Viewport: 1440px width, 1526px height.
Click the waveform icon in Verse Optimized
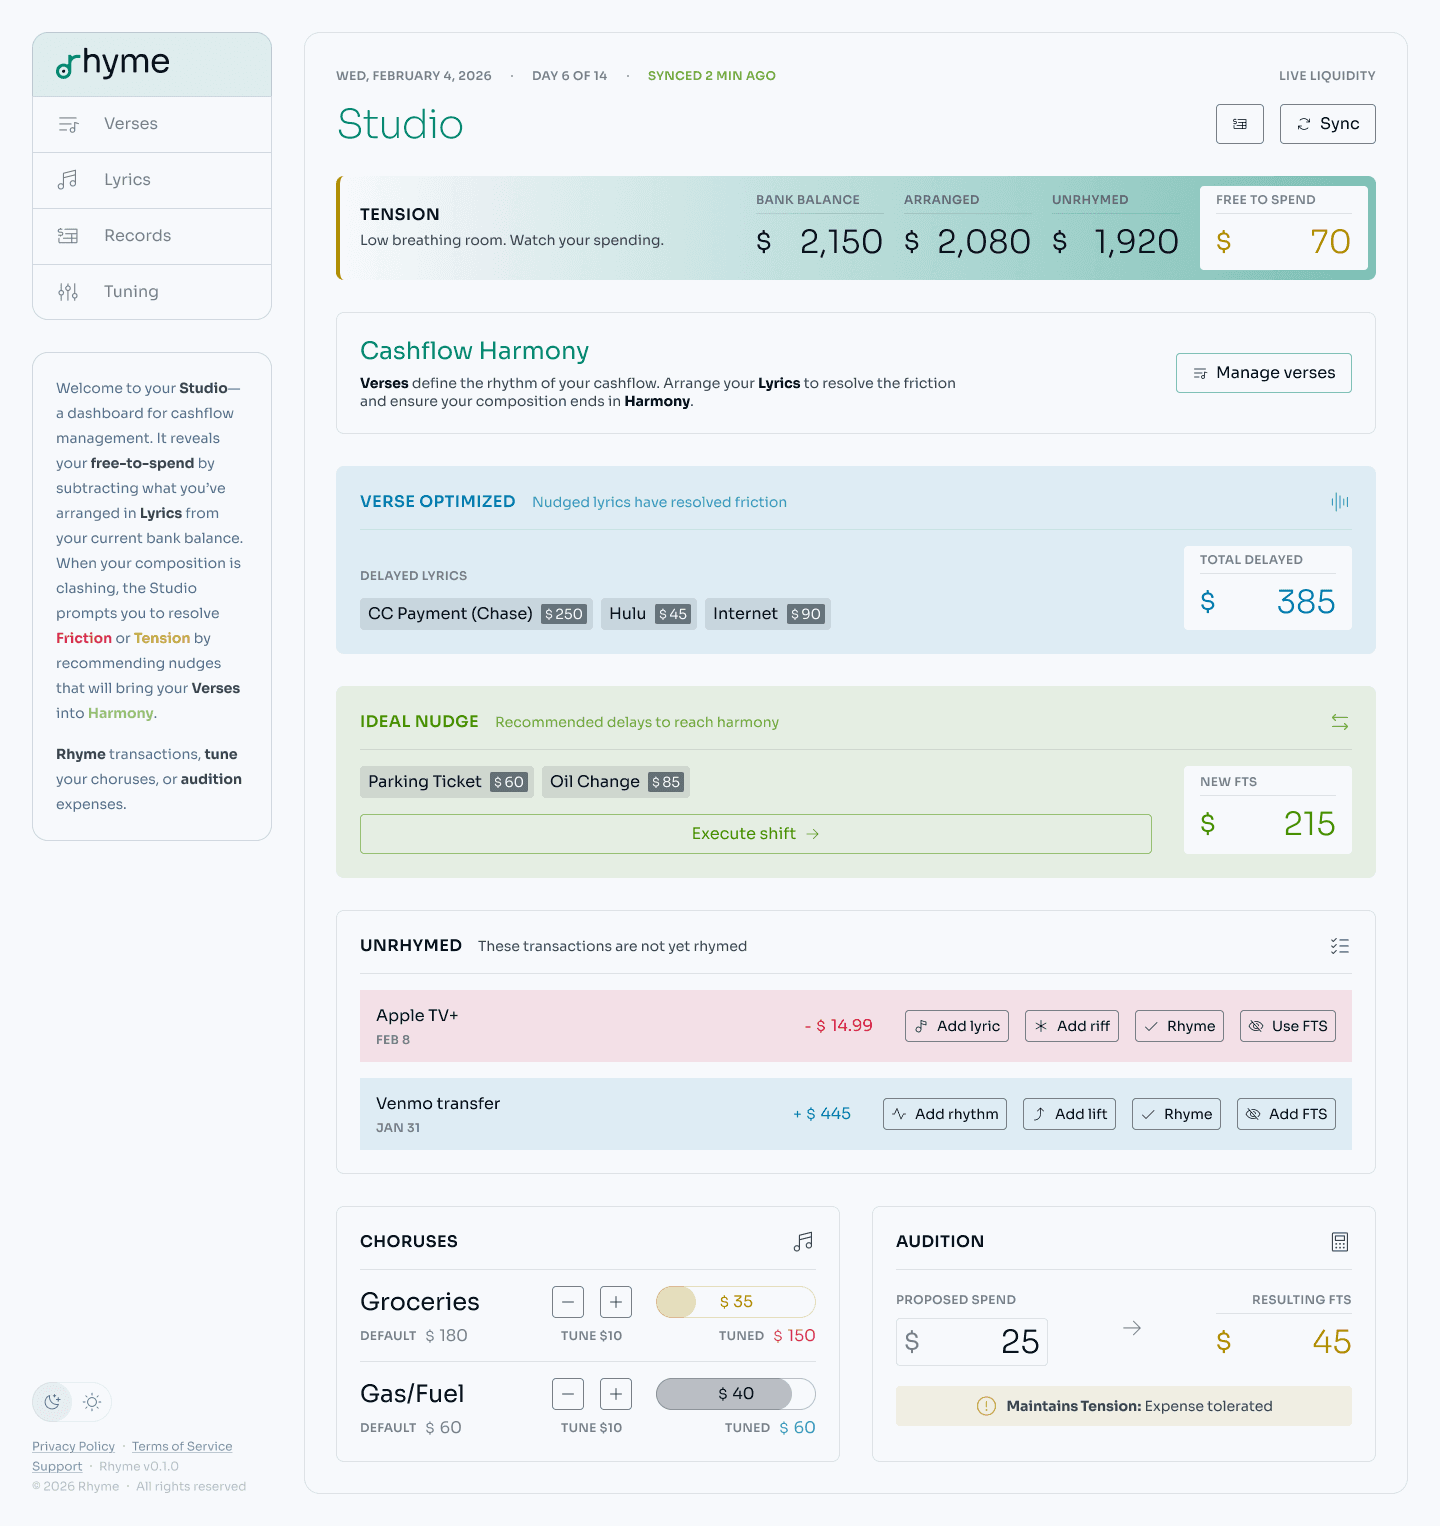pyautogui.click(x=1340, y=502)
